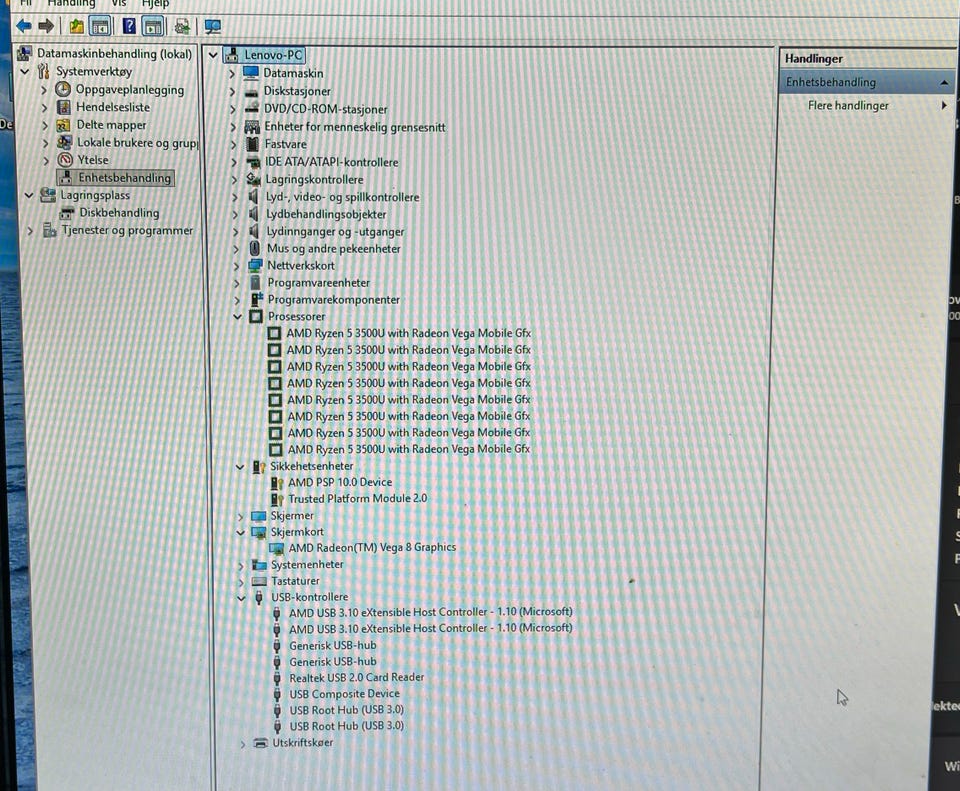960x791 pixels.
Task: Select Enheter for menneskelig grensesnitt
Action: pyautogui.click(x=354, y=127)
